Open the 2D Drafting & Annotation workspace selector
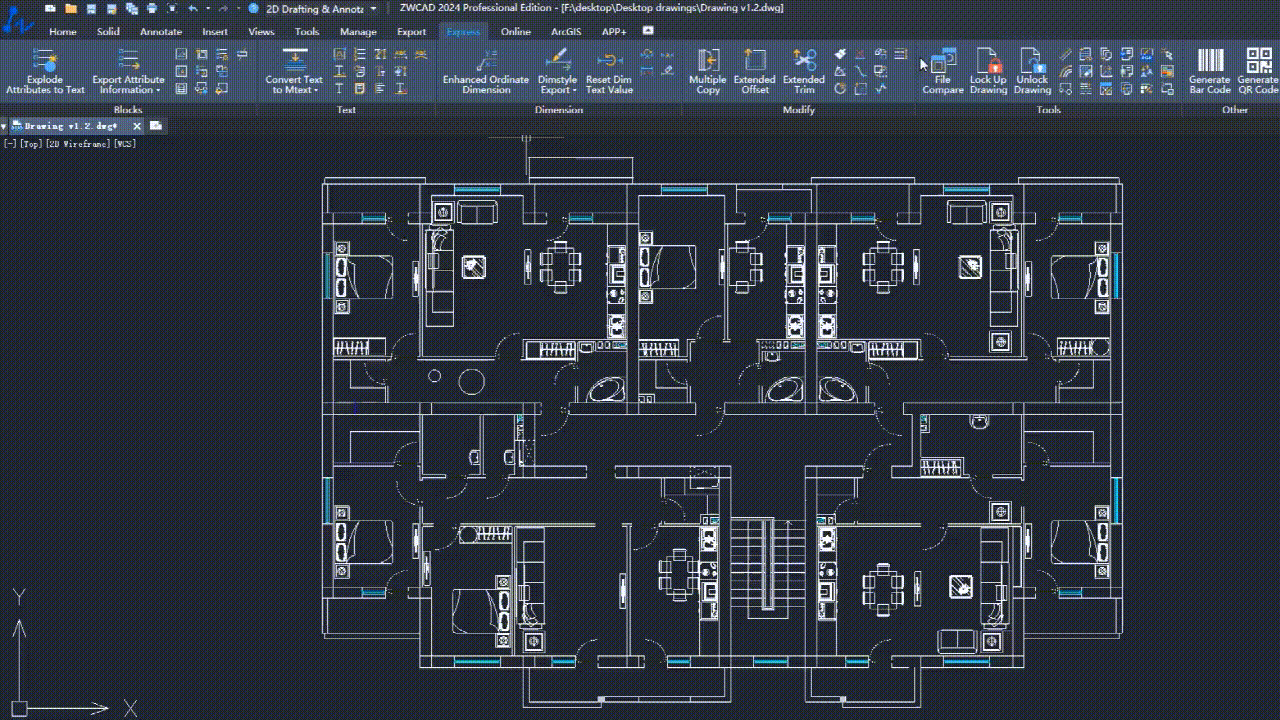 tap(315, 8)
